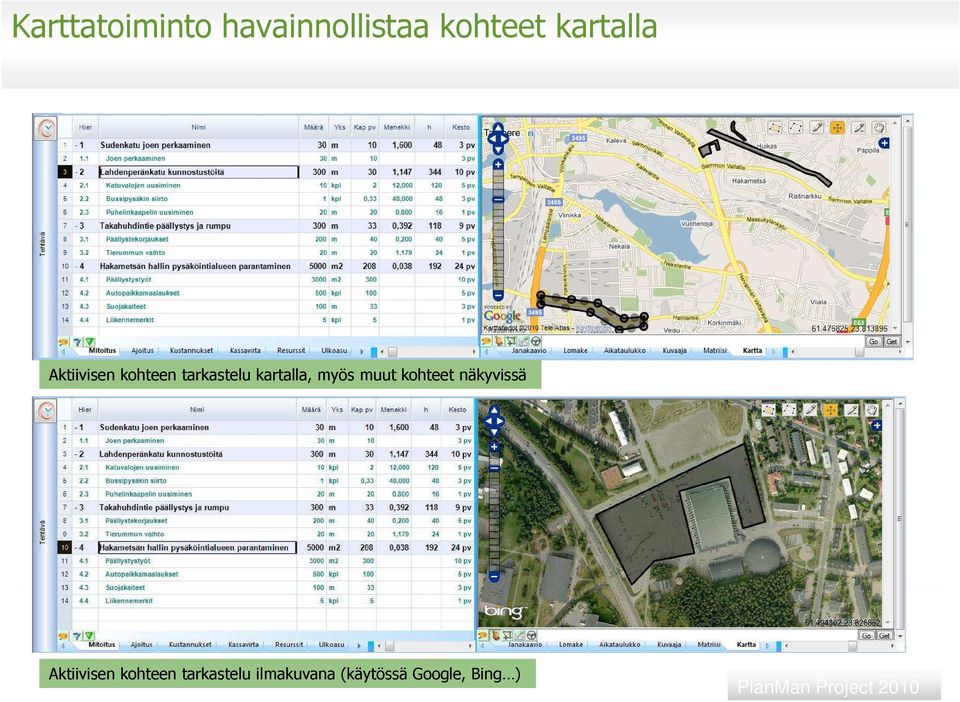This screenshot has height=702, width=960.
Task: Click the '5000' Määrä cell in the lower table
Action: tap(312, 548)
